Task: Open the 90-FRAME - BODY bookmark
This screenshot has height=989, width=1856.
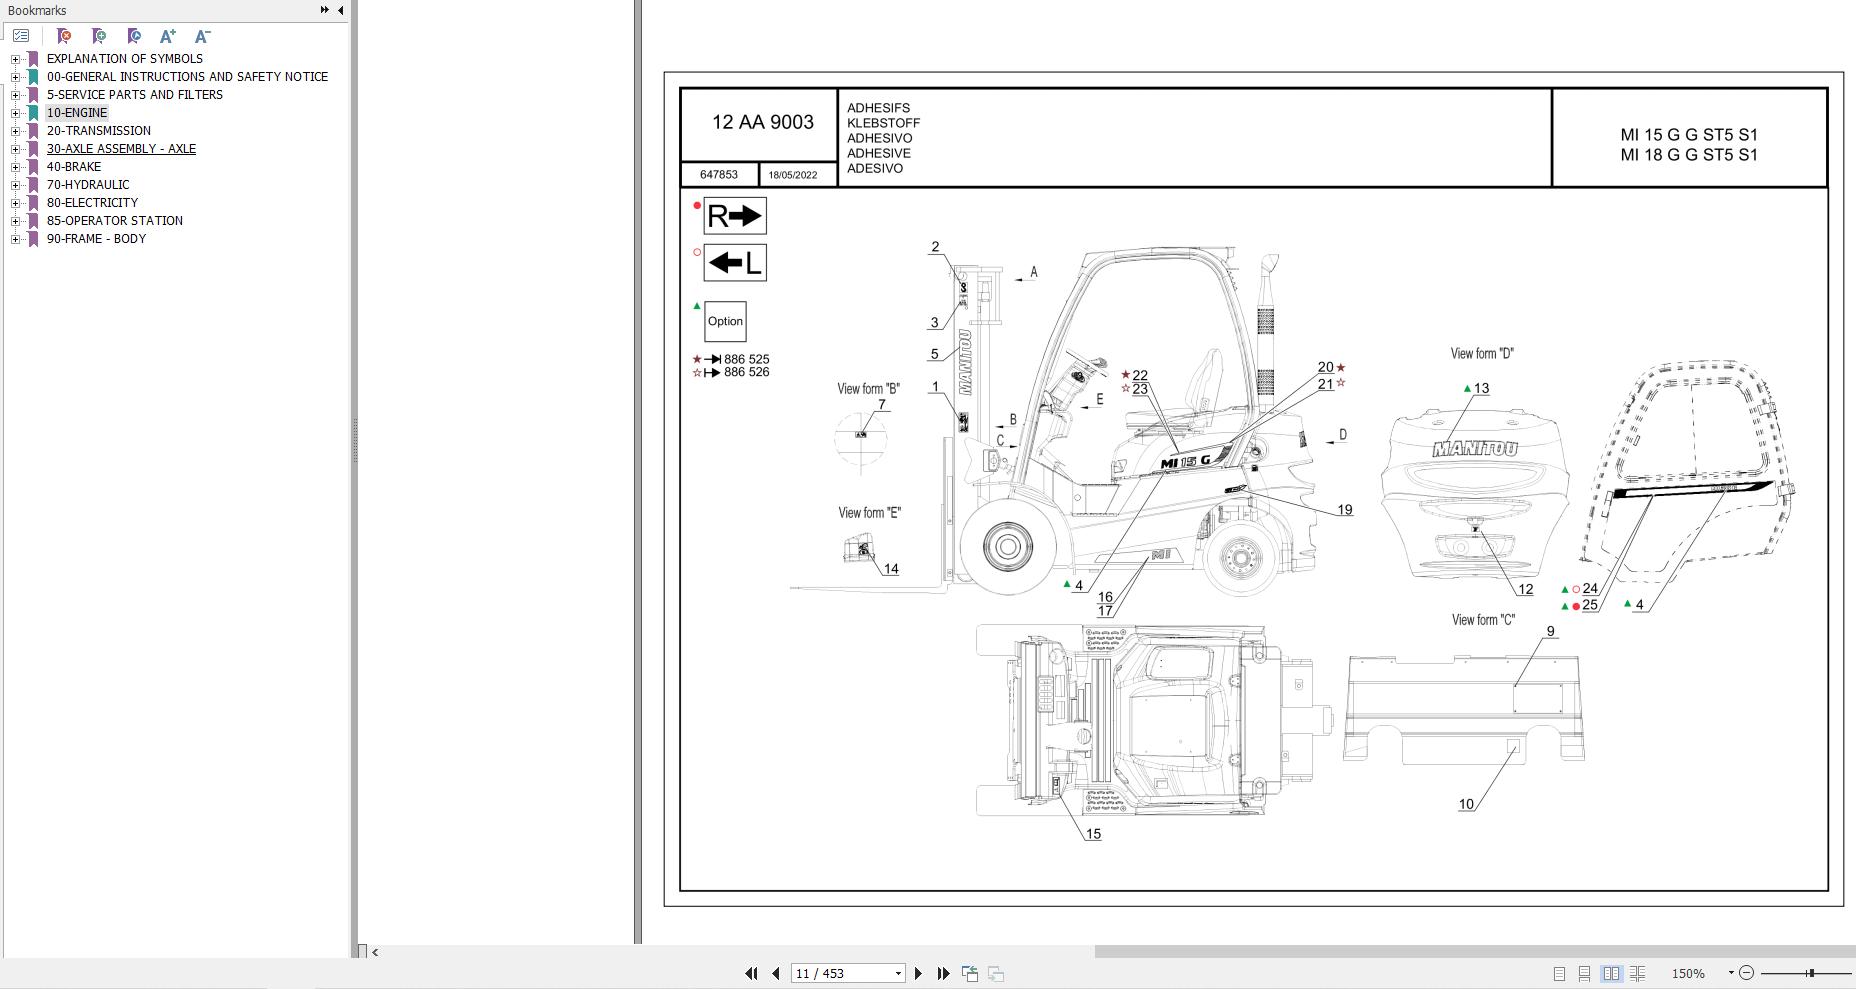Action: (x=96, y=239)
